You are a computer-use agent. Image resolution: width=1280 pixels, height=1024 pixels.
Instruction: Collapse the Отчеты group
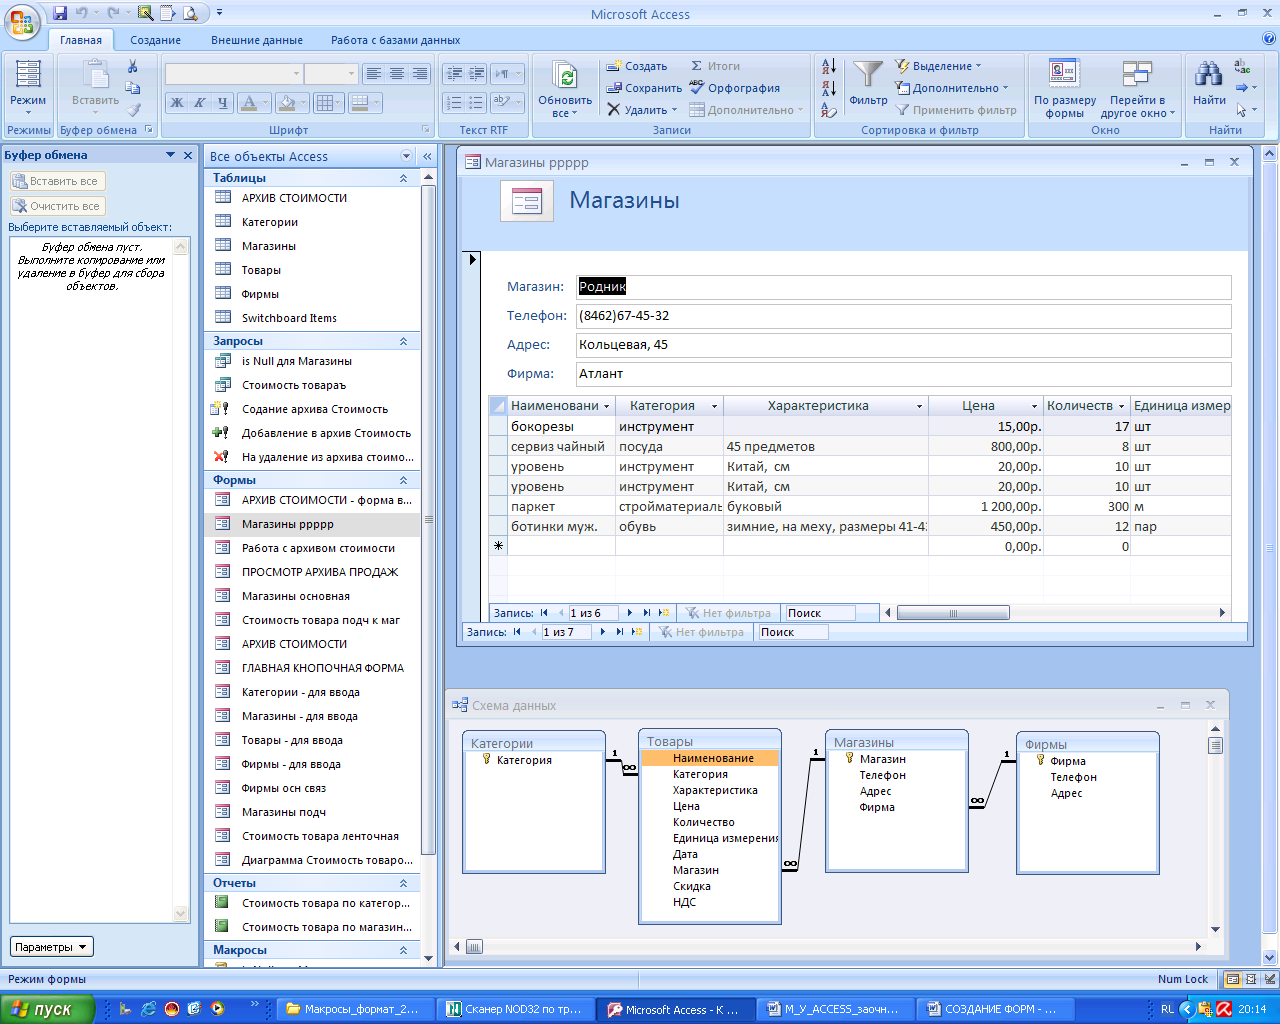(x=404, y=883)
